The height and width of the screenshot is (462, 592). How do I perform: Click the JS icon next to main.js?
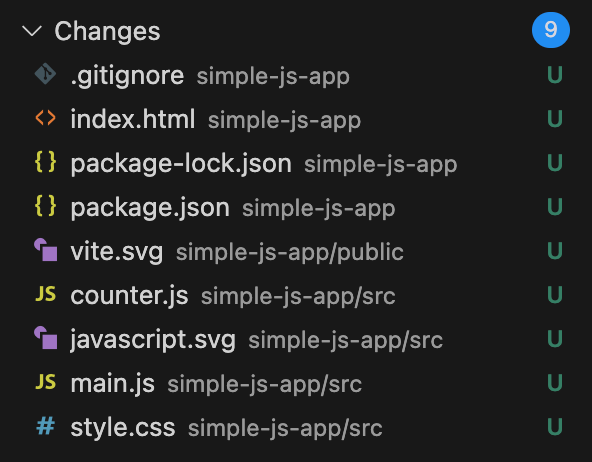click(45, 382)
